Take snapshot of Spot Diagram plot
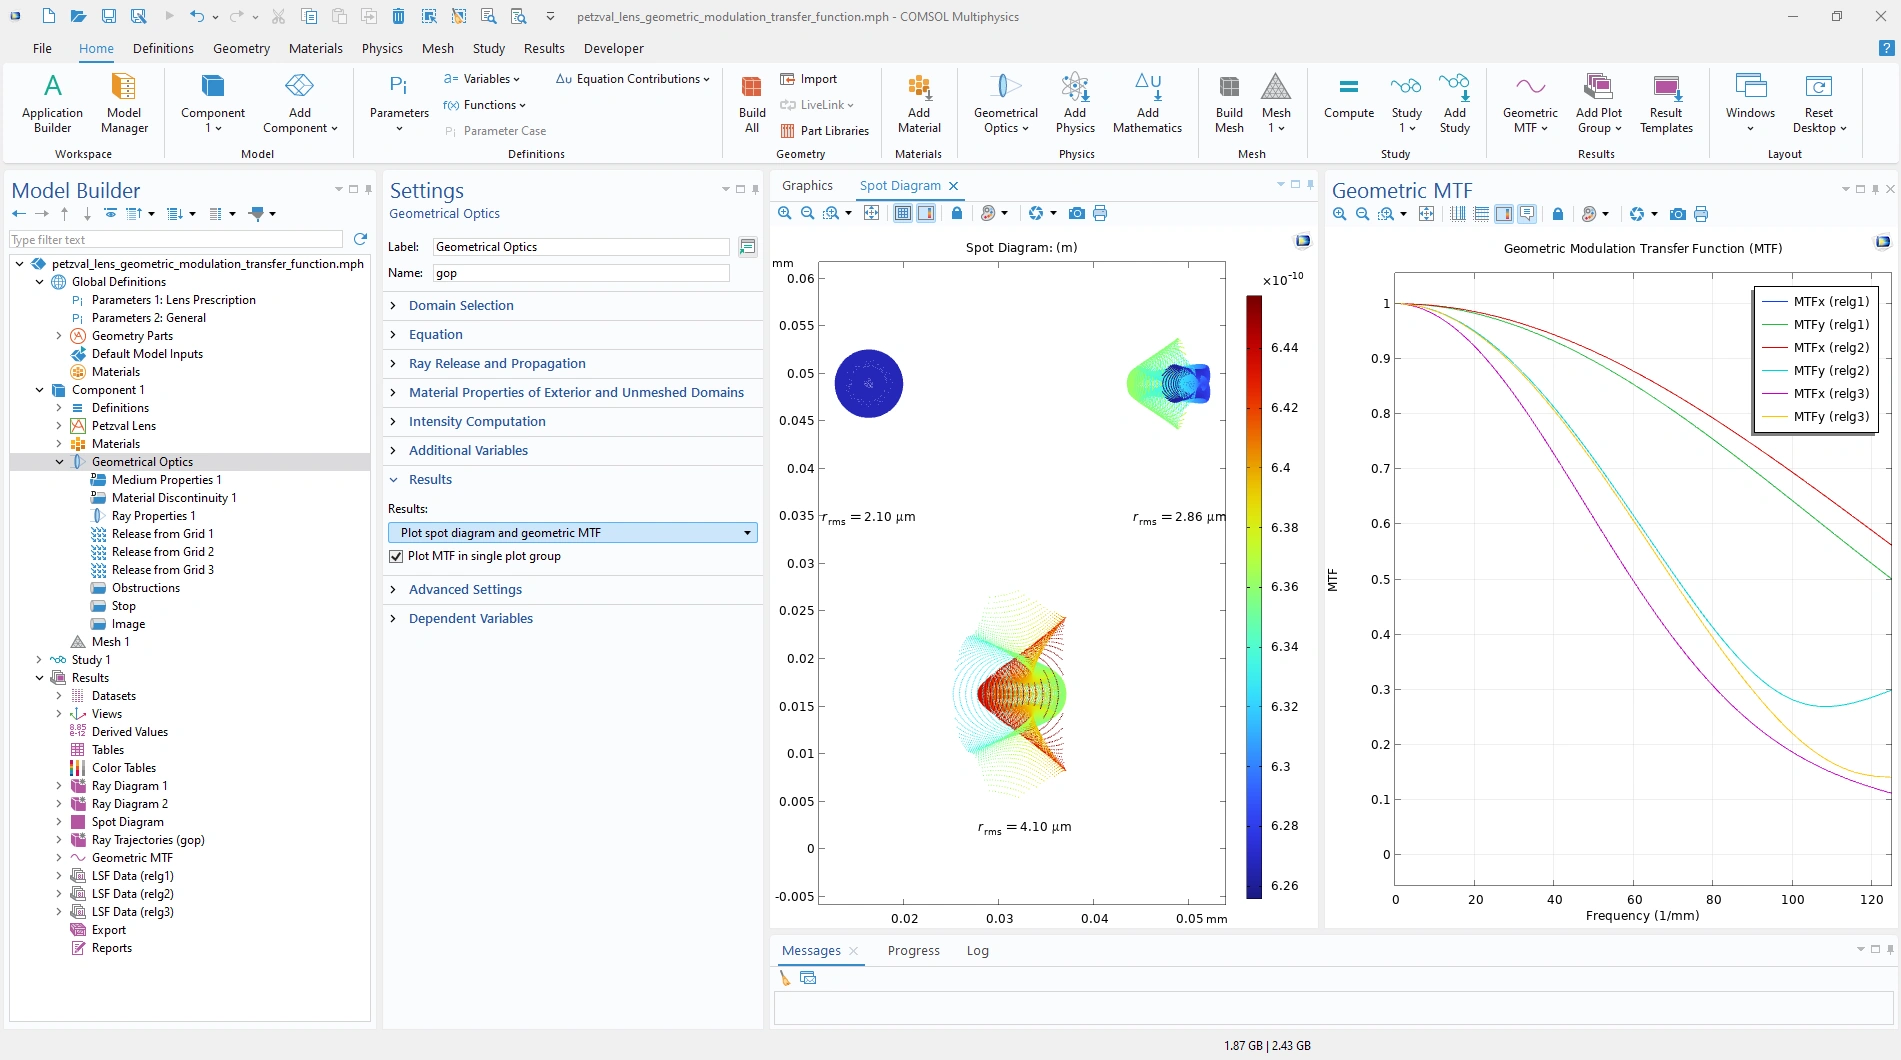The image size is (1901, 1060). pos(1076,213)
